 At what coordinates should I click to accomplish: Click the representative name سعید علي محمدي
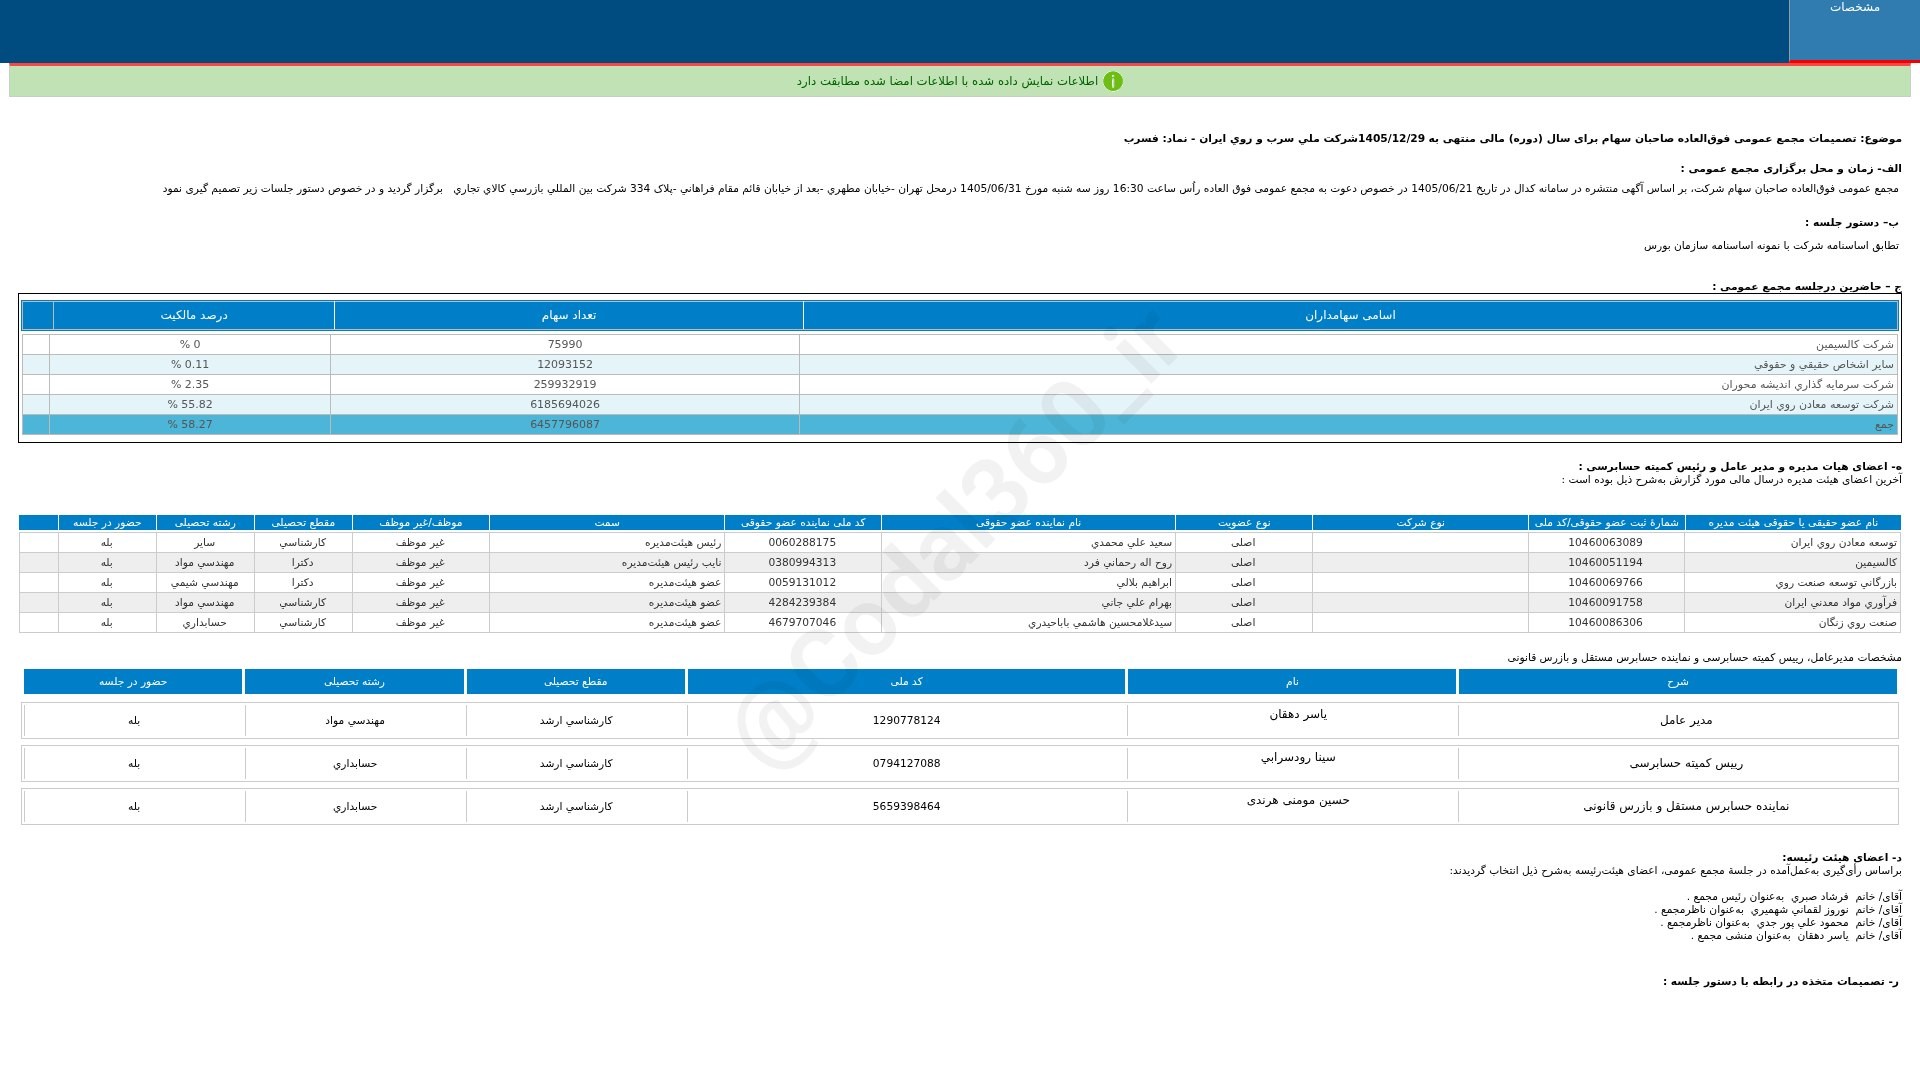pyautogui.click(x=1131, y=543)
